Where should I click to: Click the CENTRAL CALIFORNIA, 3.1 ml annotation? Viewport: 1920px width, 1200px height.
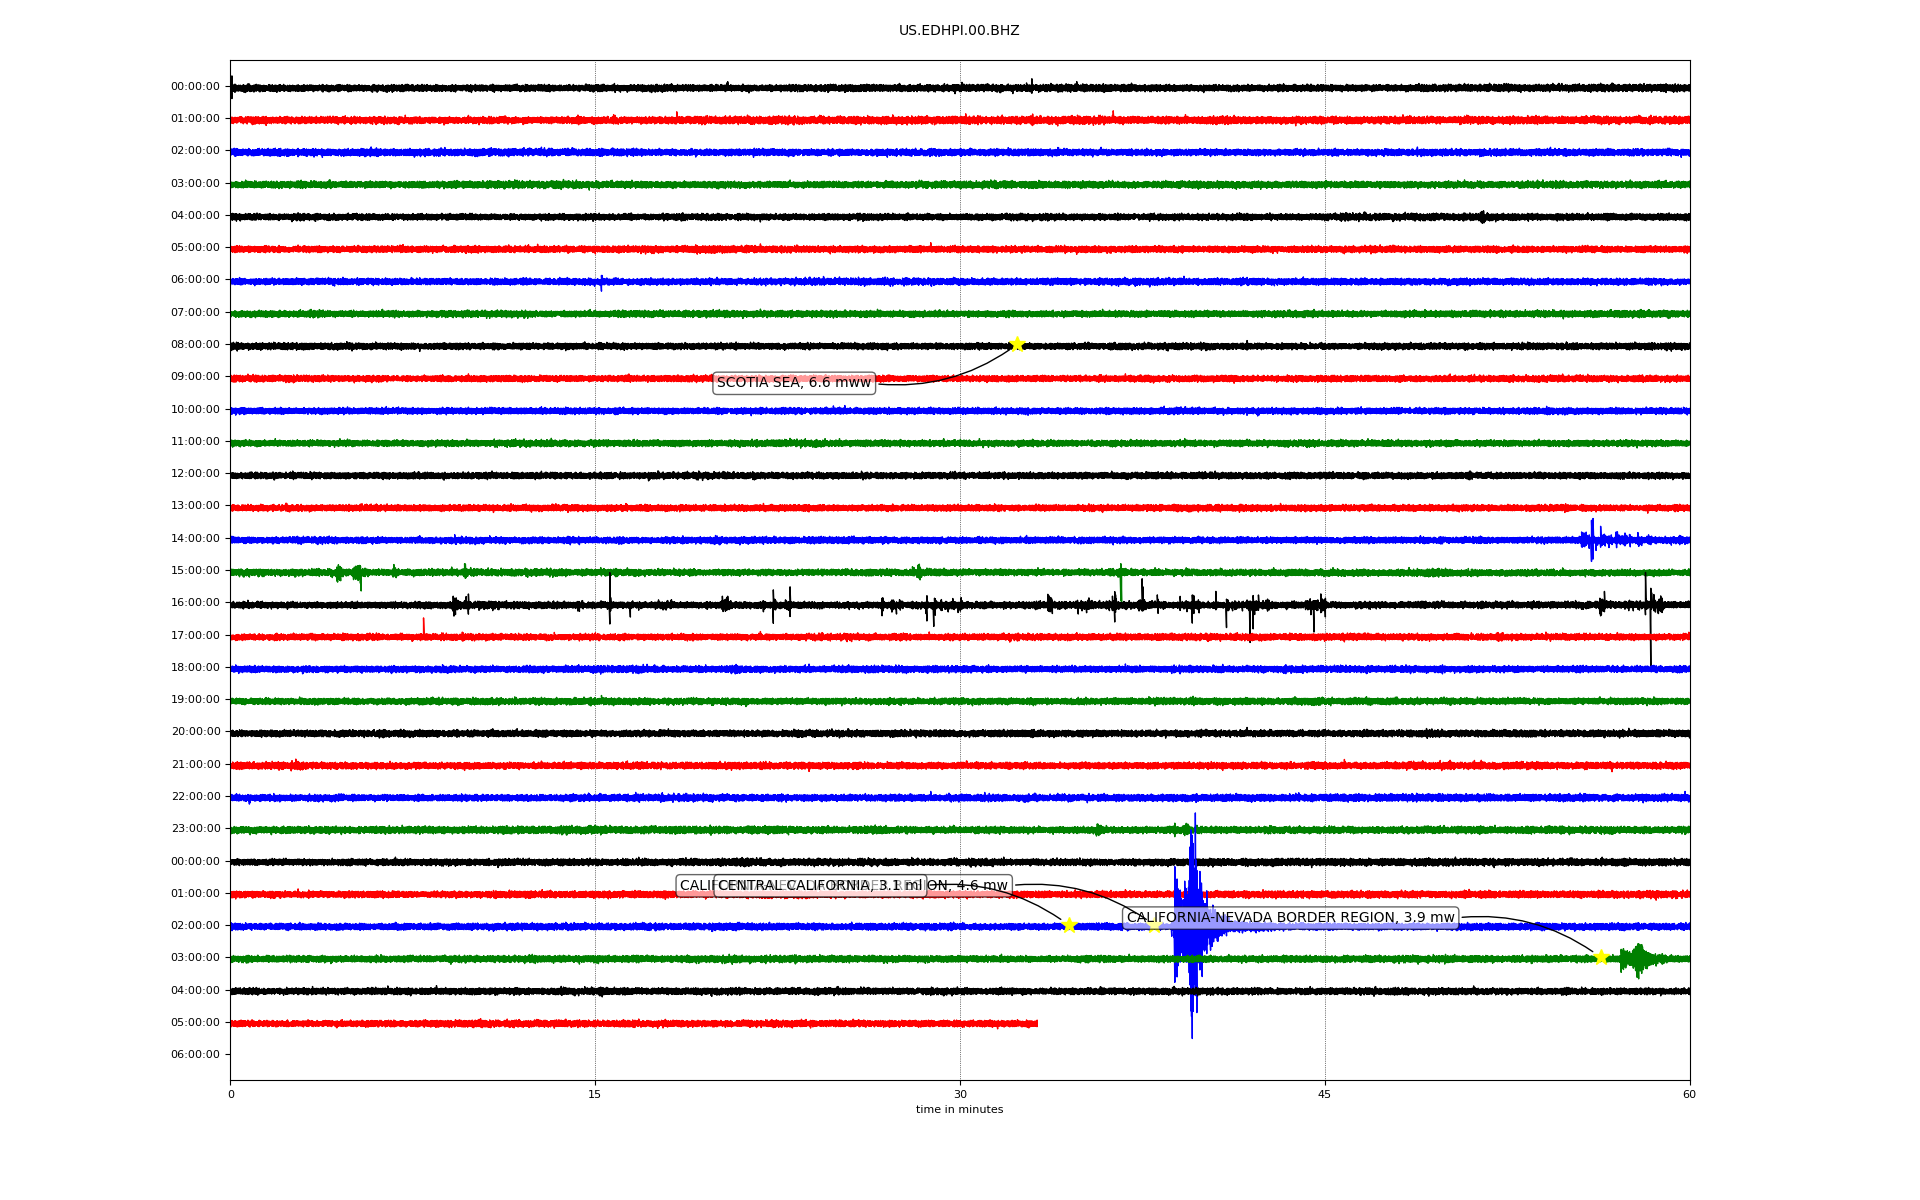pos(820,886)
